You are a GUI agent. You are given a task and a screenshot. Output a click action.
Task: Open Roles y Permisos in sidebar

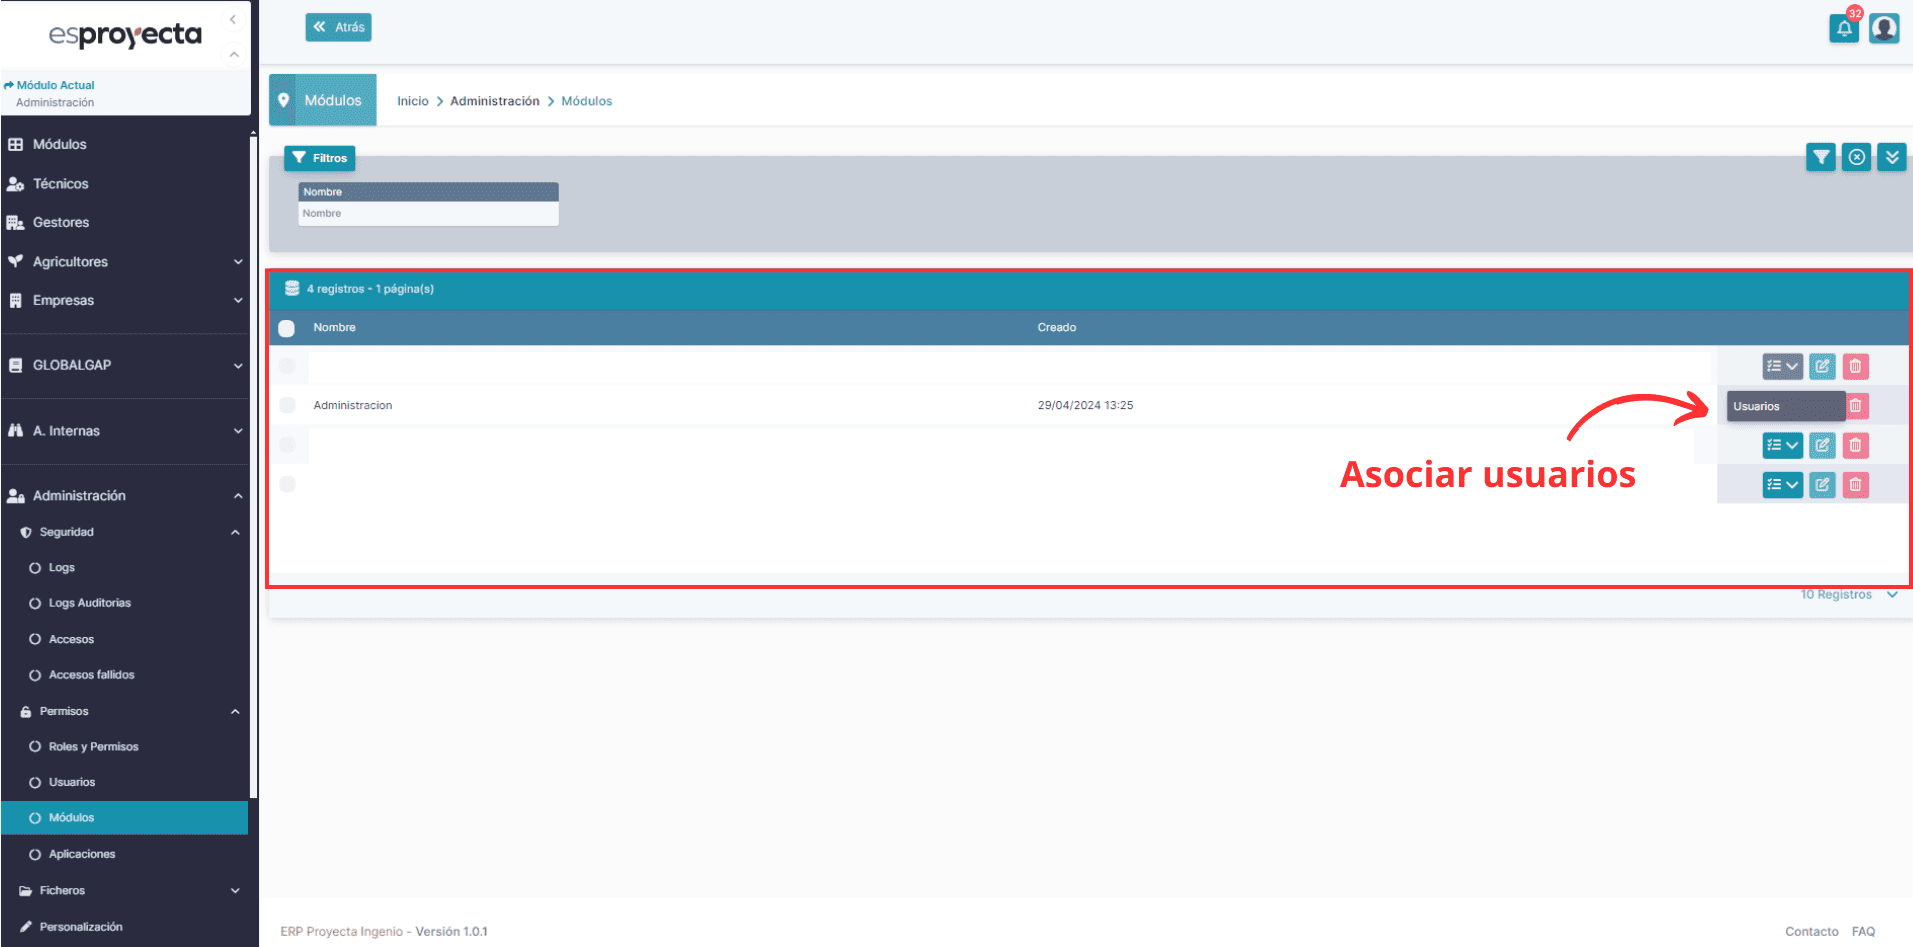click(x=93, y=747)
